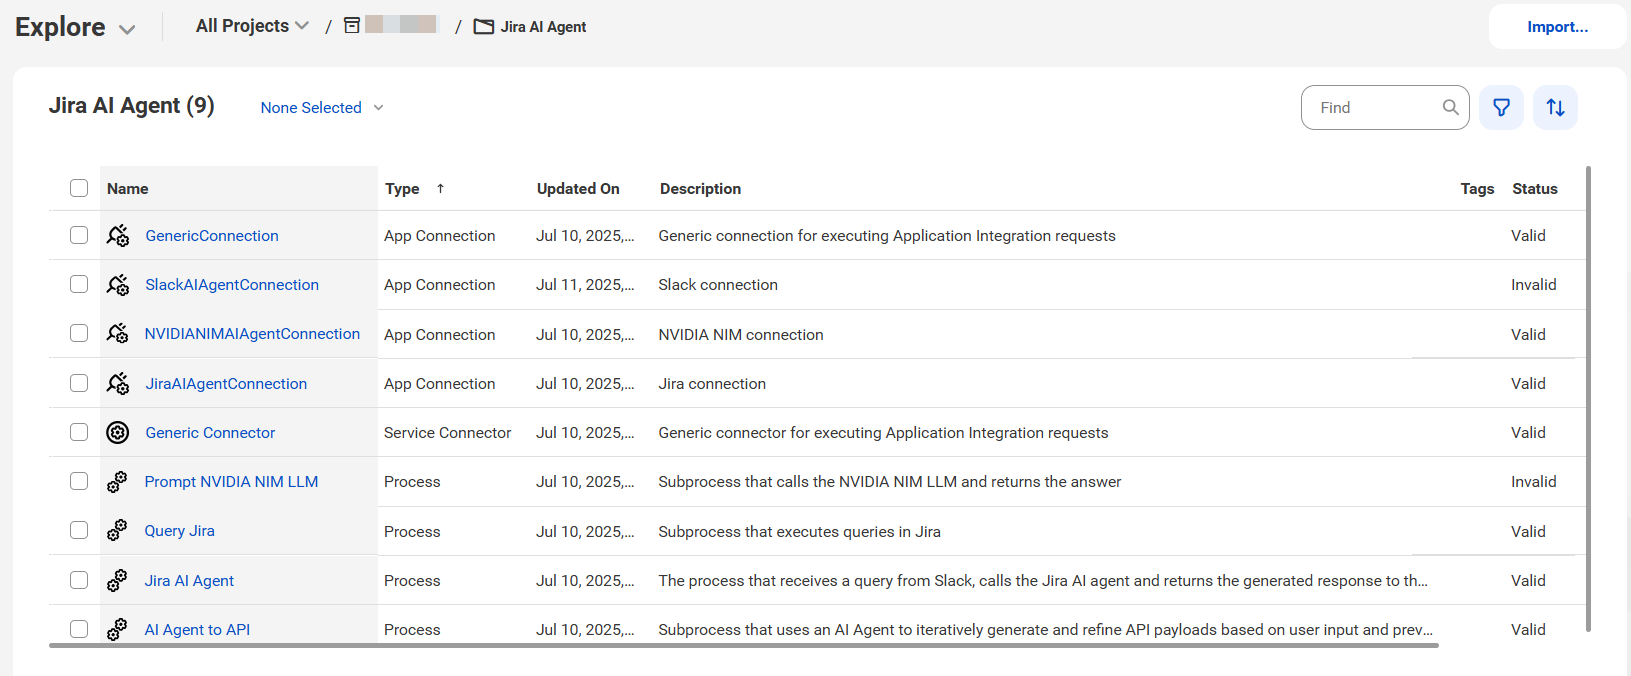Open the sort arrows button
This screenshot has width=1631, height=676.
(x=1555, y=107)
